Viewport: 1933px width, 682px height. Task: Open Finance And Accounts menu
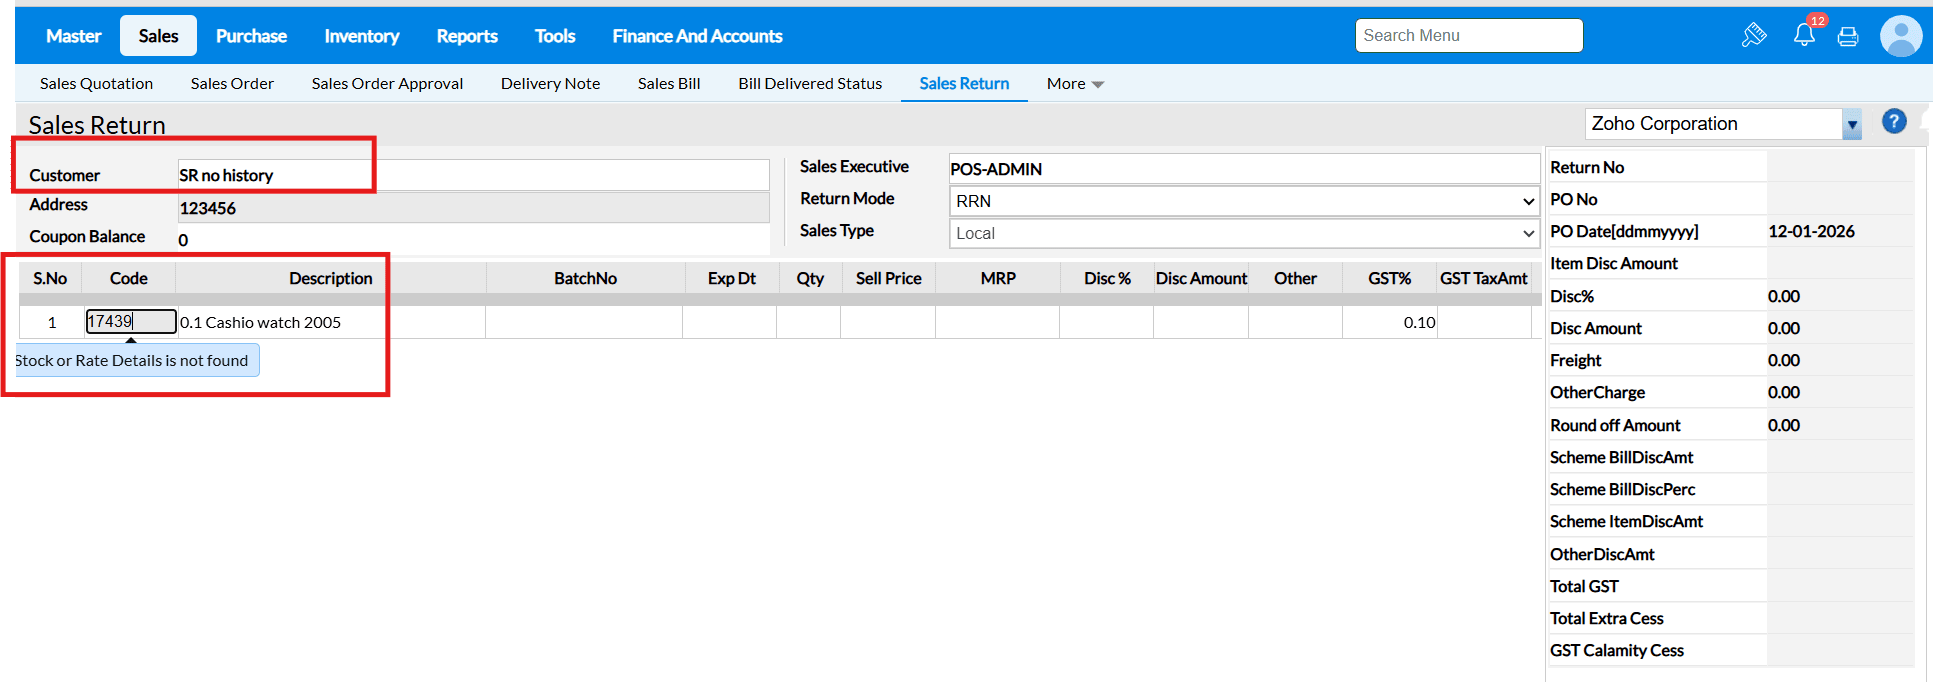pos(697,36)
